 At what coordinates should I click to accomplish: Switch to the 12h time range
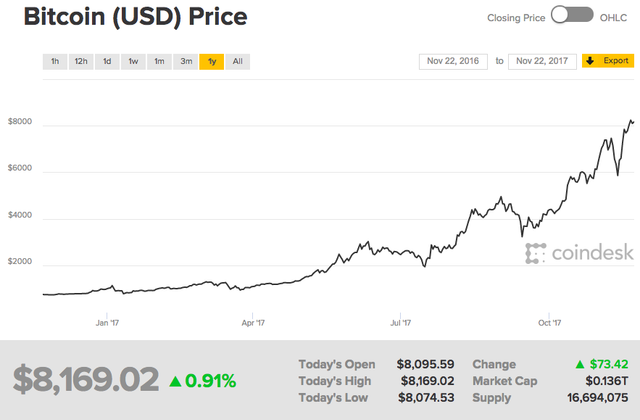81,62
